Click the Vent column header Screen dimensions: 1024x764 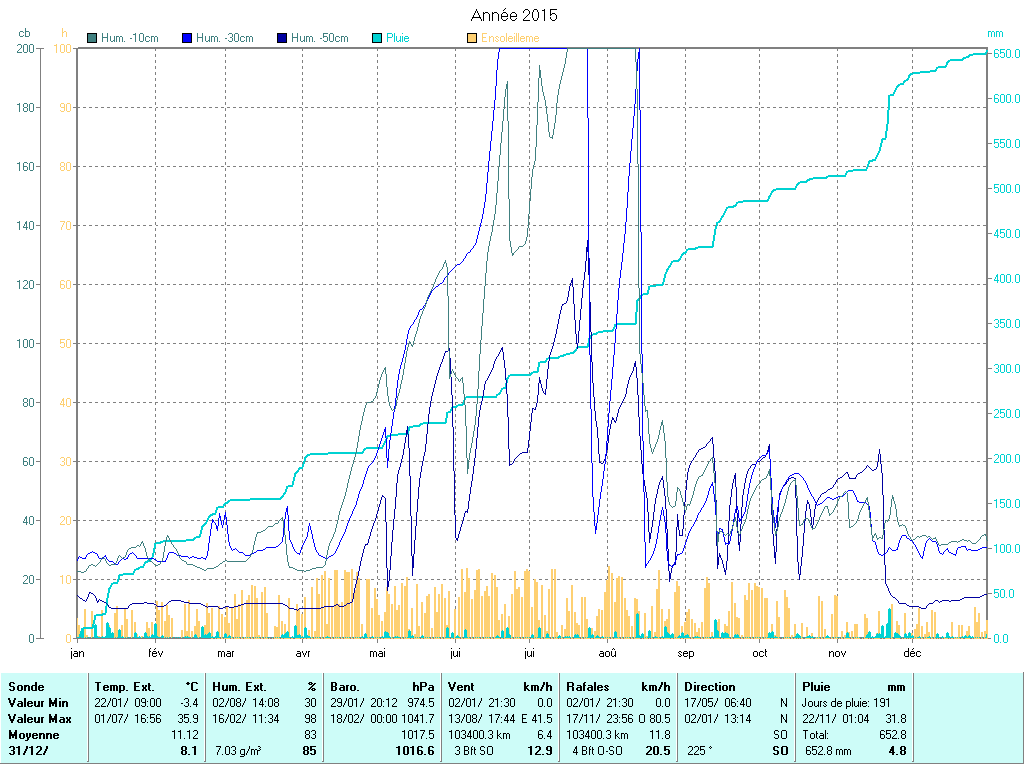point(461,687)
